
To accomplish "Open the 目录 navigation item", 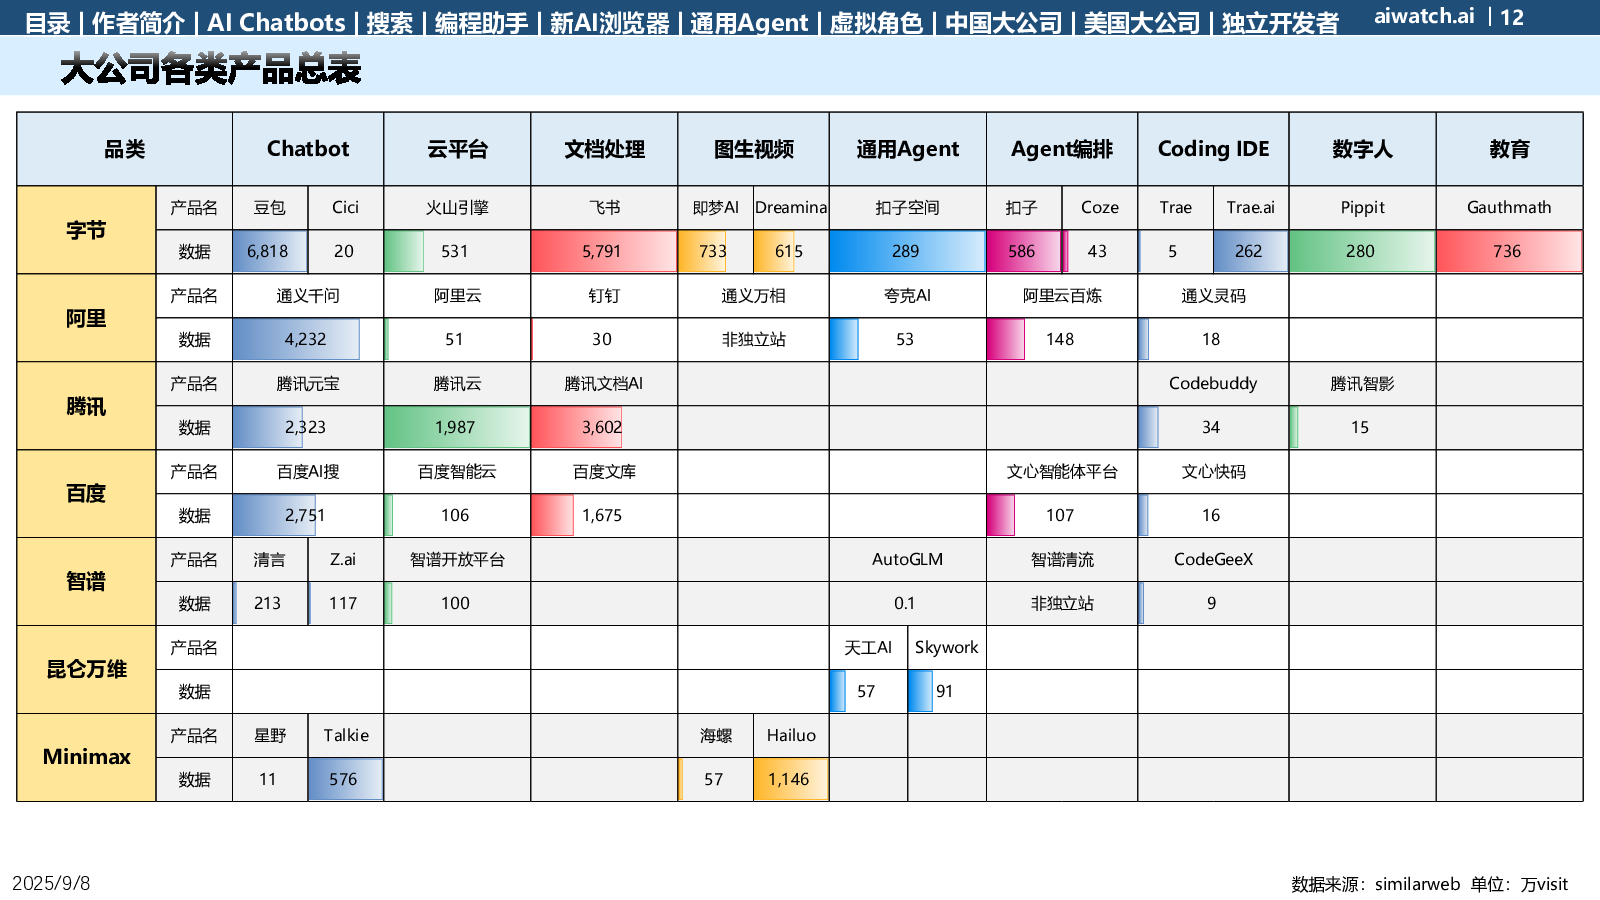I will pos(47,22).
